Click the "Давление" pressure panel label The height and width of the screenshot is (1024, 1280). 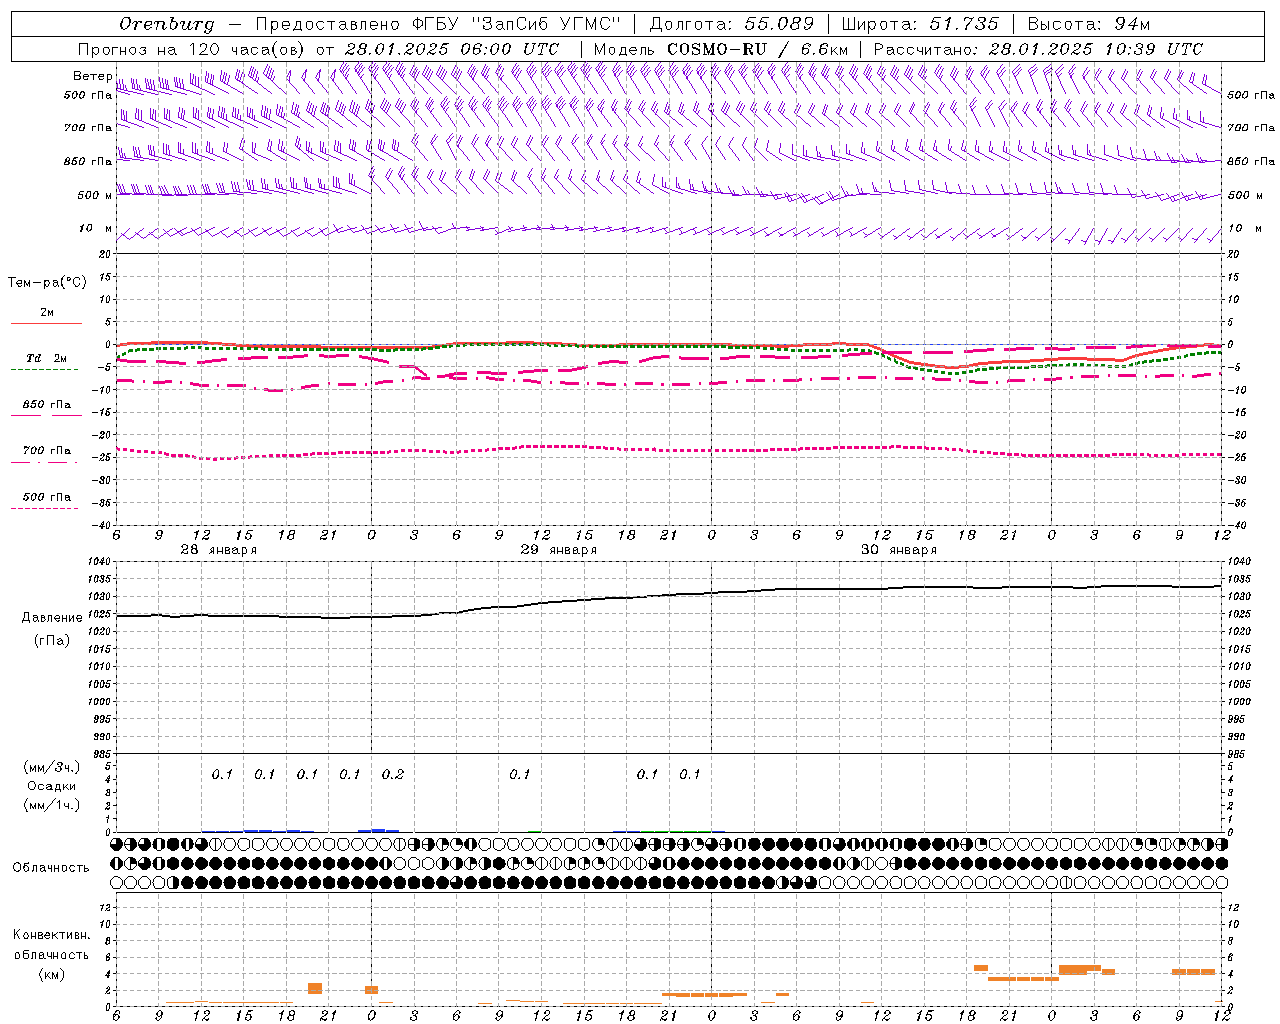(x=51, y=618)
